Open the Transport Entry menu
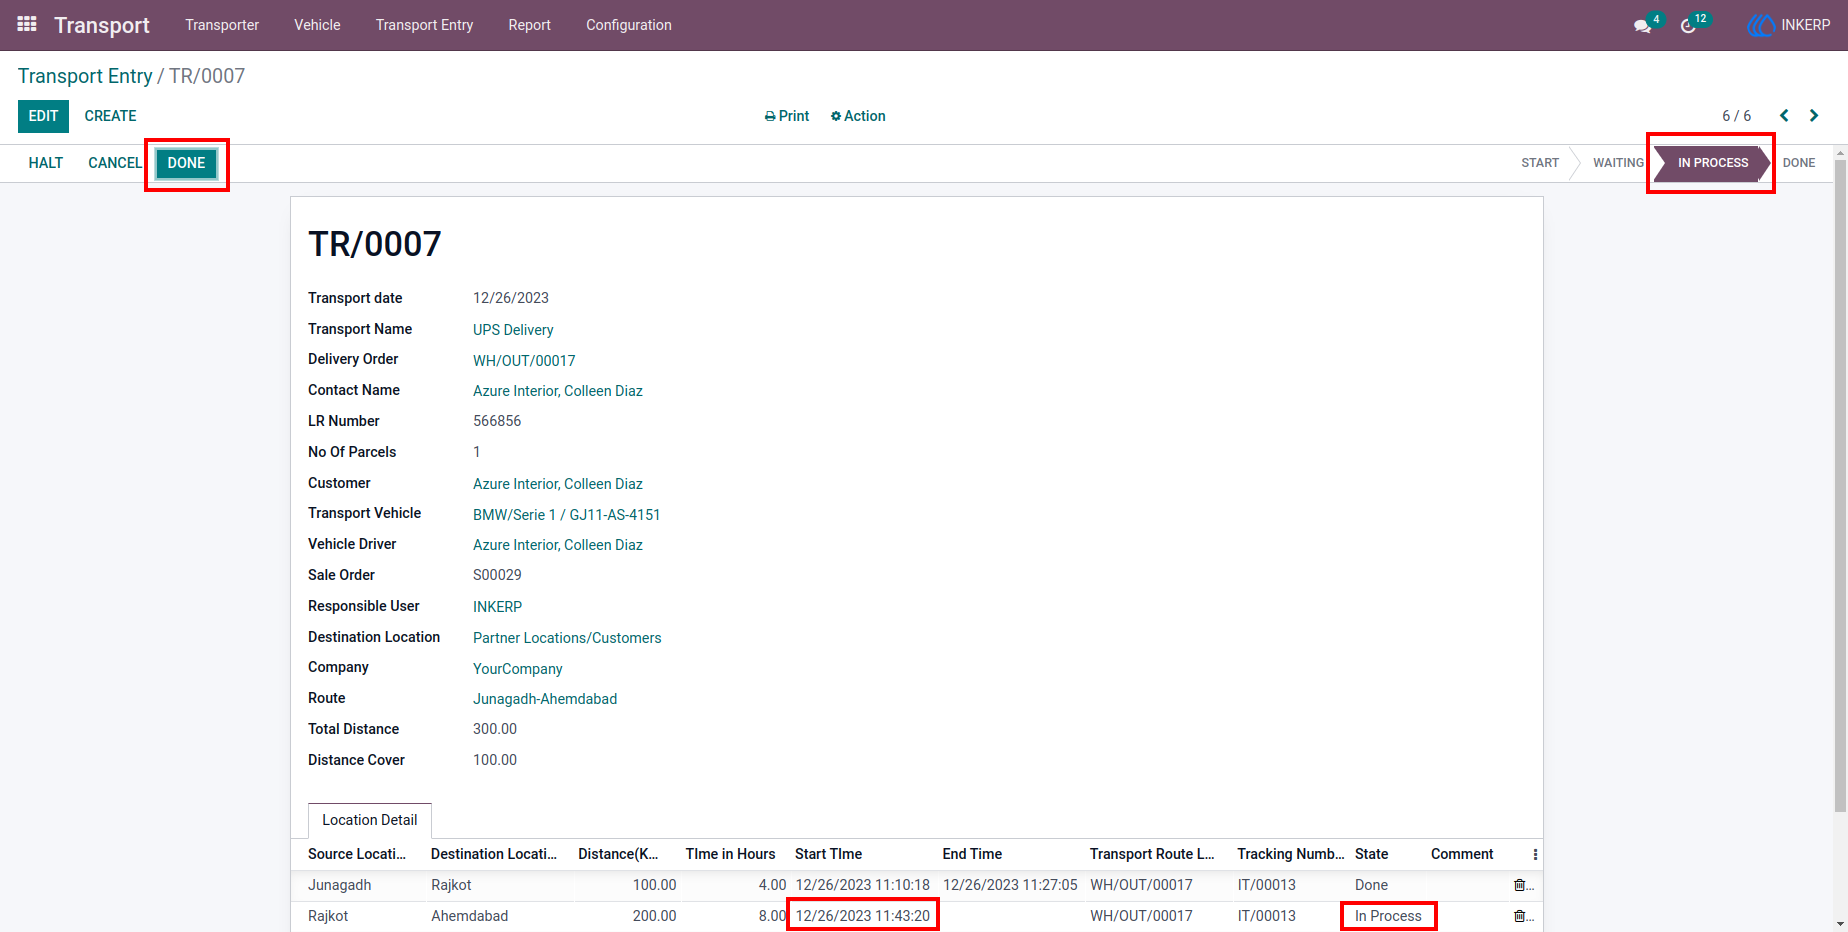This screenshot has height=932, width=1848. pos(424,25)
